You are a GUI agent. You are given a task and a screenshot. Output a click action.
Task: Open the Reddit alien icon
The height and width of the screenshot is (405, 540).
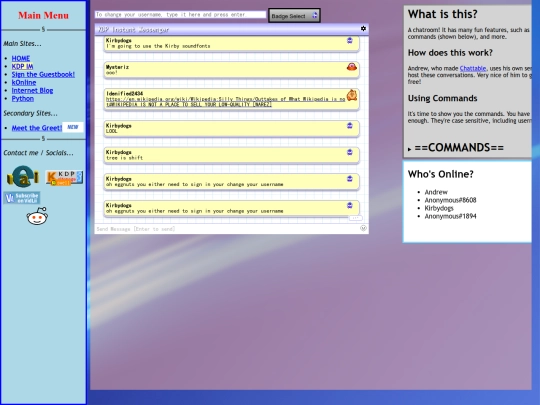tap(38, 216)
